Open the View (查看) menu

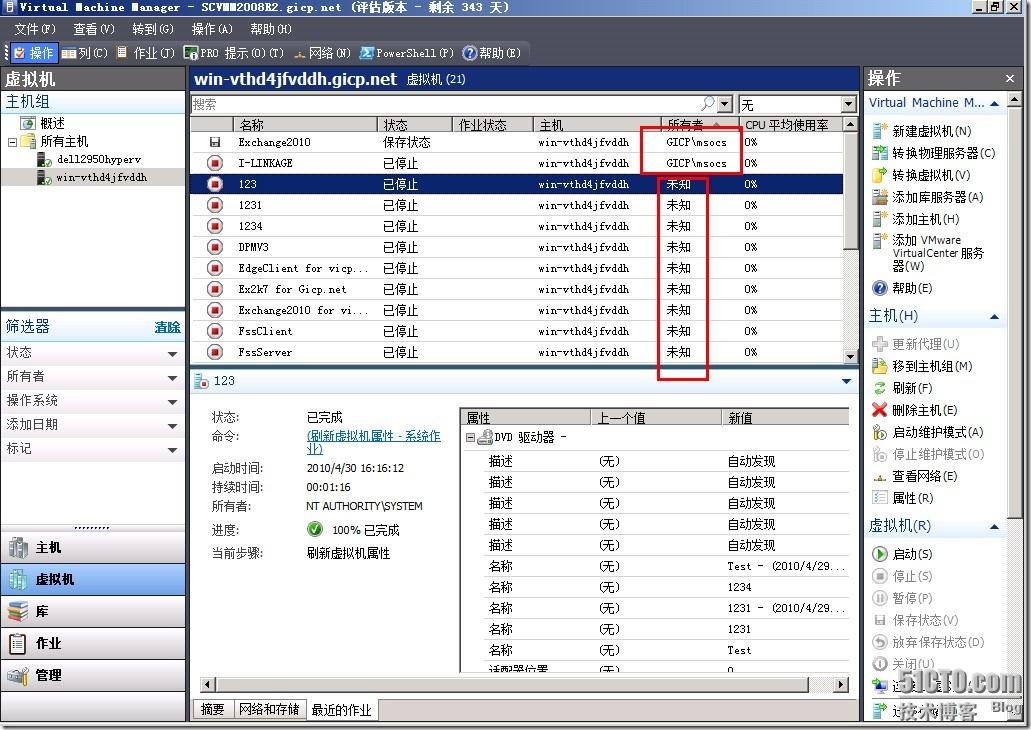tap(93, 29)
